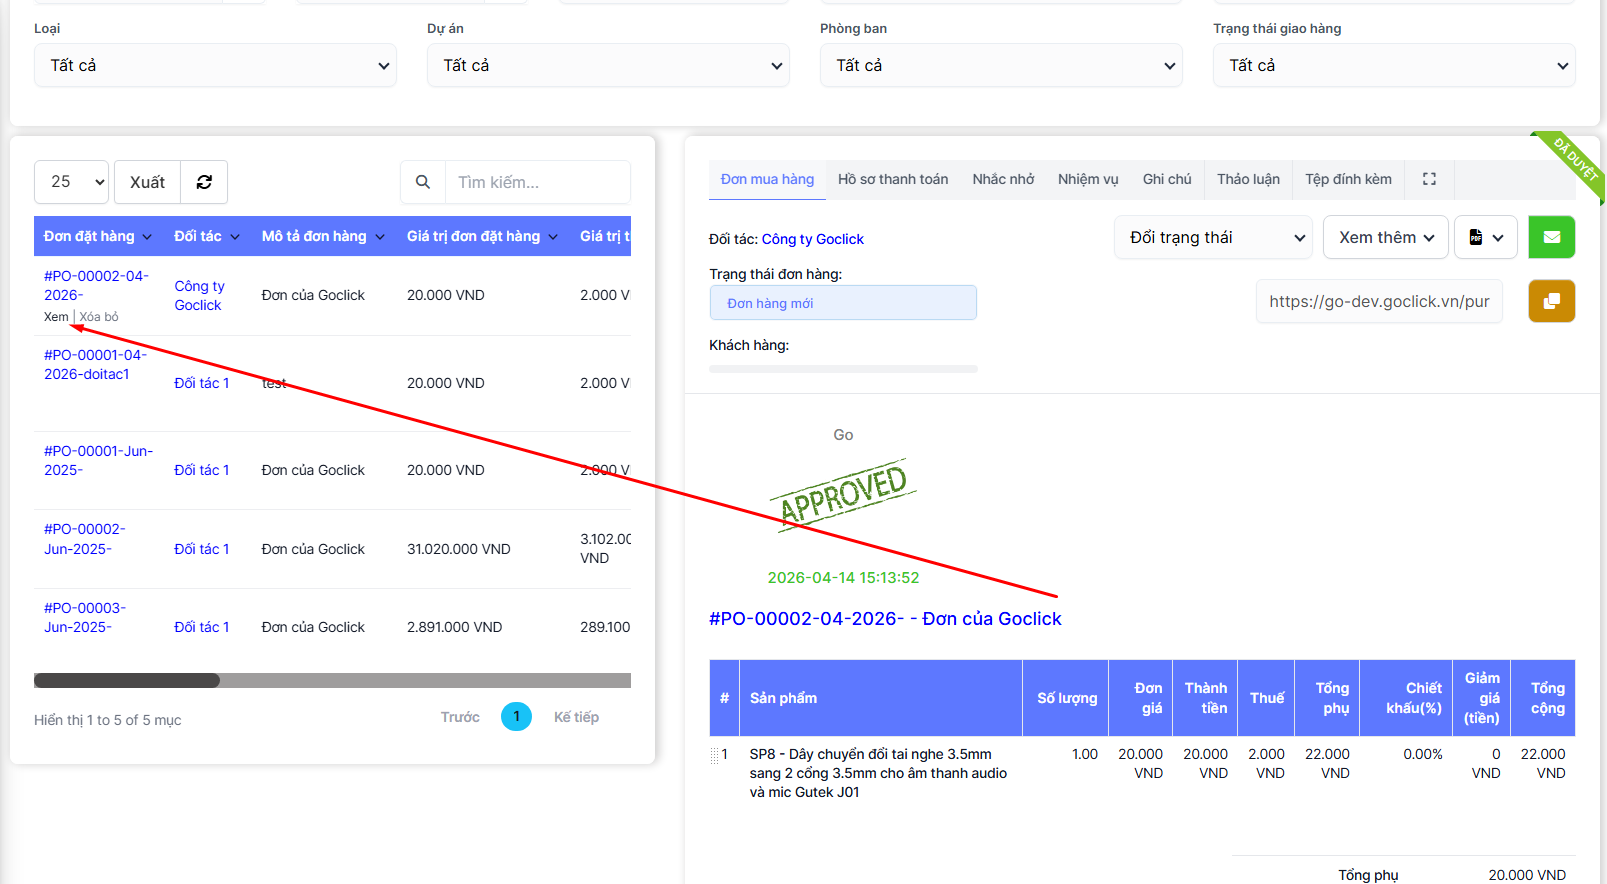Viewport: 1607px width, 884px height.
Task: Click the green send email icon
Action: click(1551, 237)
